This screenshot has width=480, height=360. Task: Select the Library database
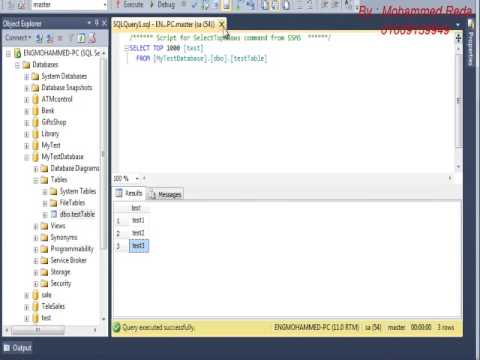pyautogui.click(x=50, y=134)
